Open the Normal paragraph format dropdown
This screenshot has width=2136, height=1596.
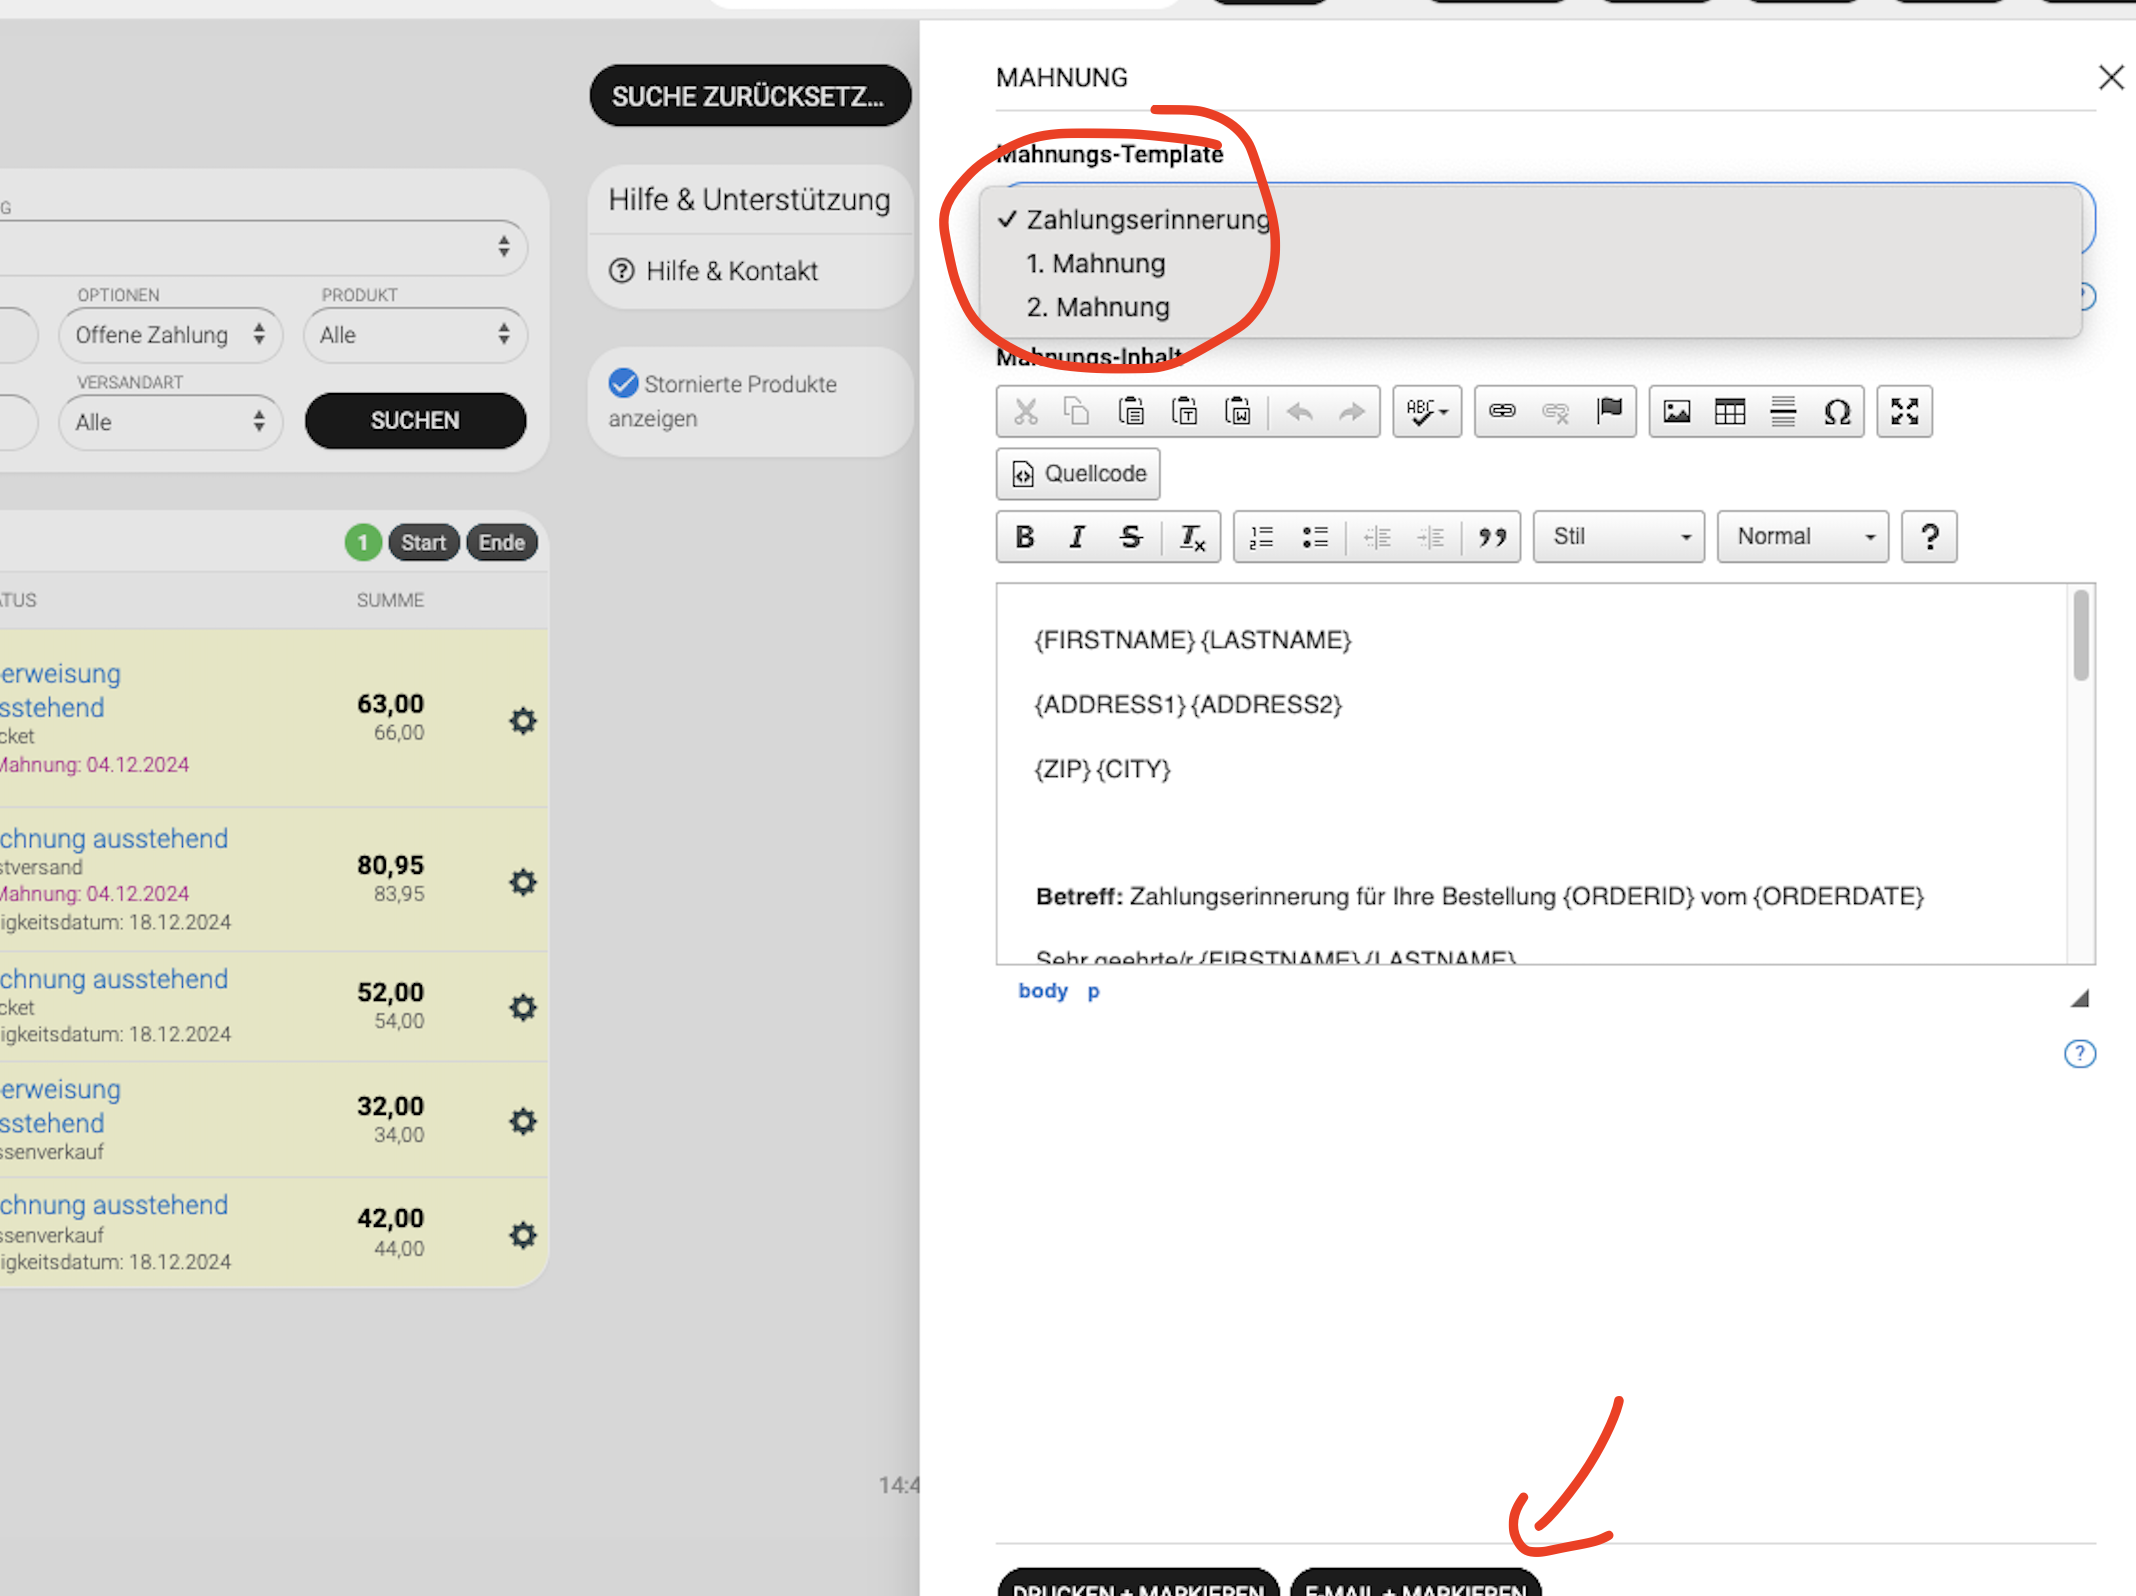pos(1802,537)
